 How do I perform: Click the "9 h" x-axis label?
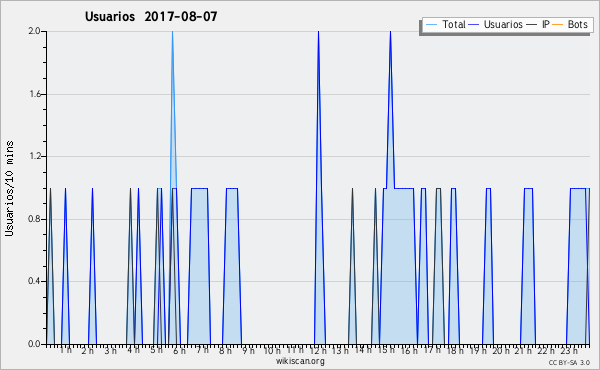coord(248,350)
